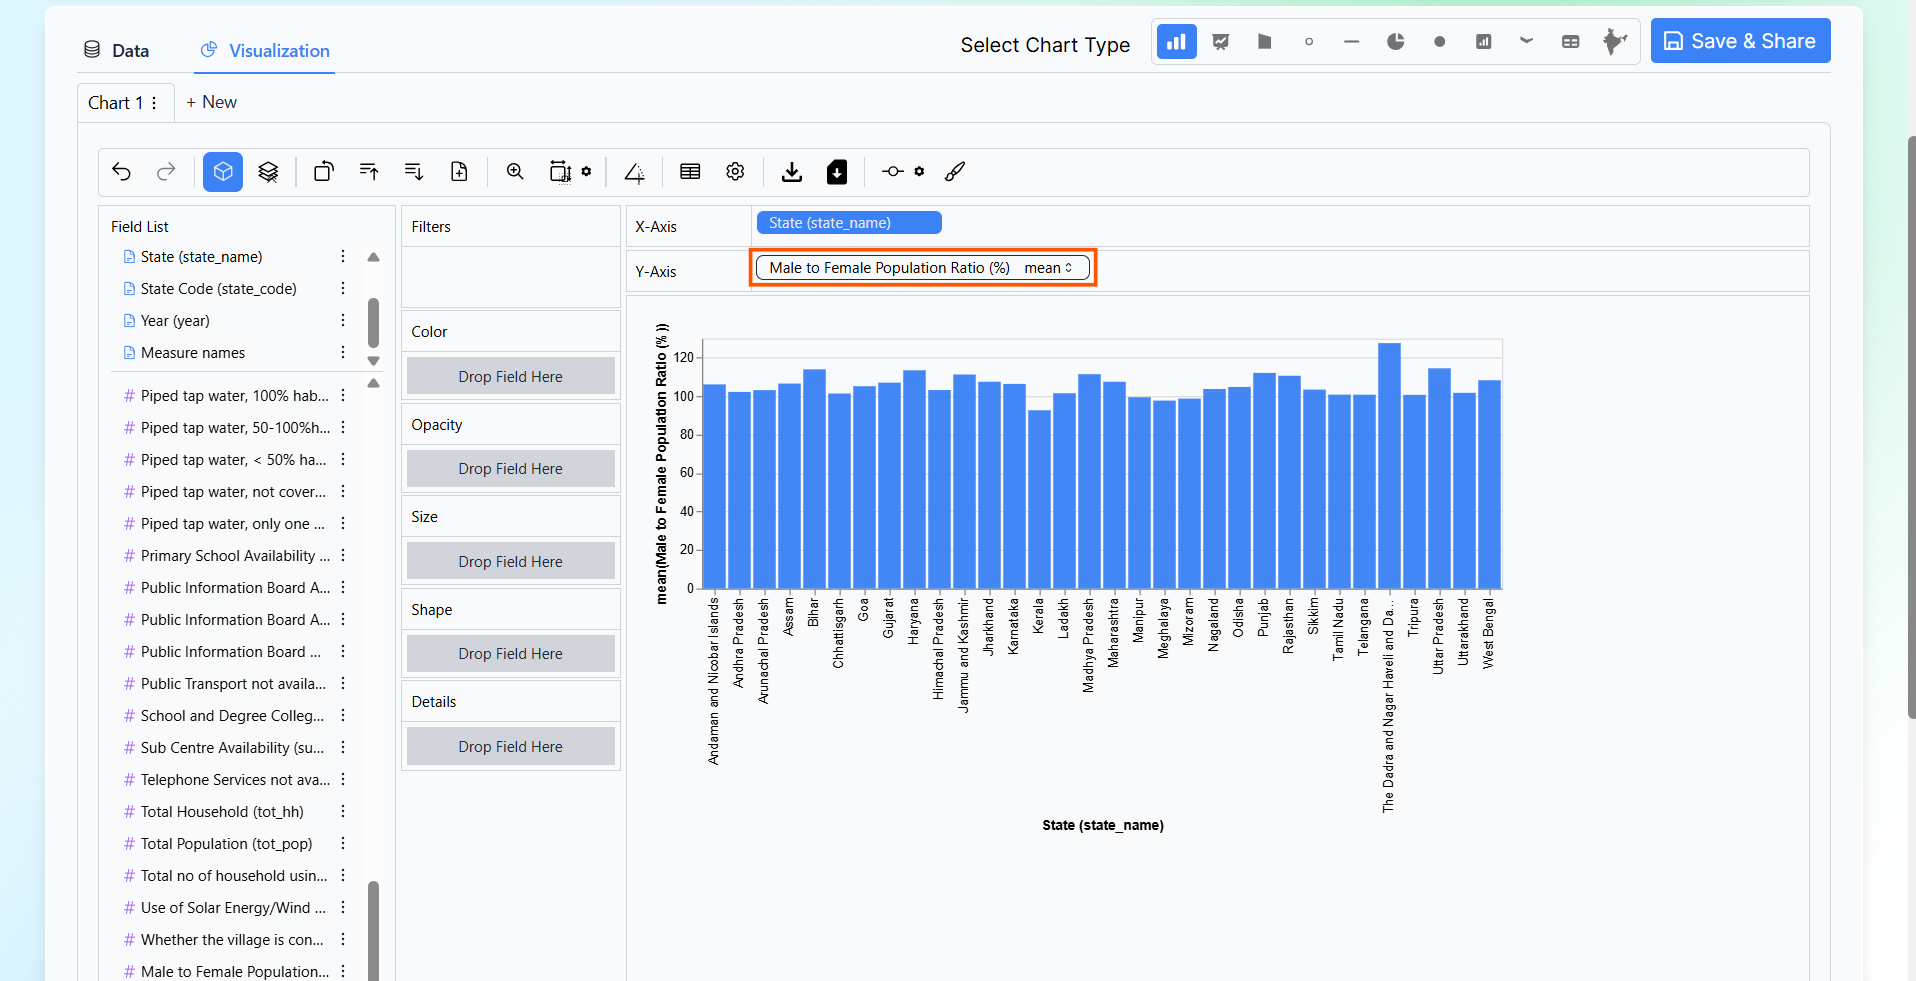1916x981 pixels.
Task: Toggle the table view icon in toolbar
Action: coord(690,172)
